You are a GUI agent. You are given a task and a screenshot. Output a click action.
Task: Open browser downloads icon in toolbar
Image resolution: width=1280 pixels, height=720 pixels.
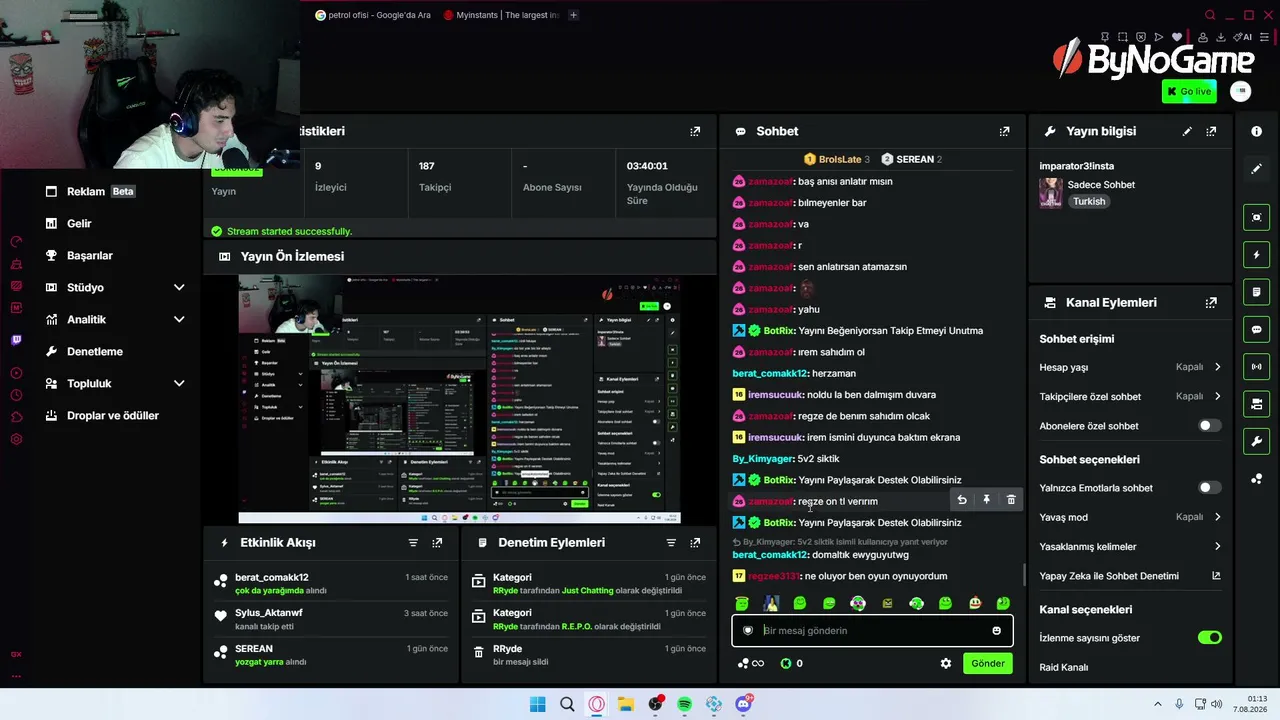tap(1223, 37)
